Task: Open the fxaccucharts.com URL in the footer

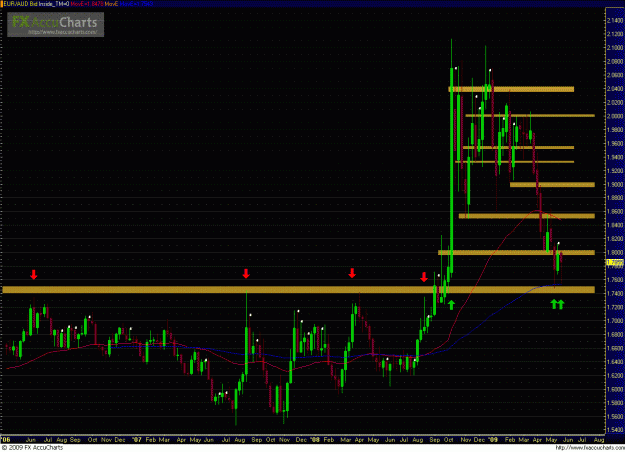Action: click(590, 448)
